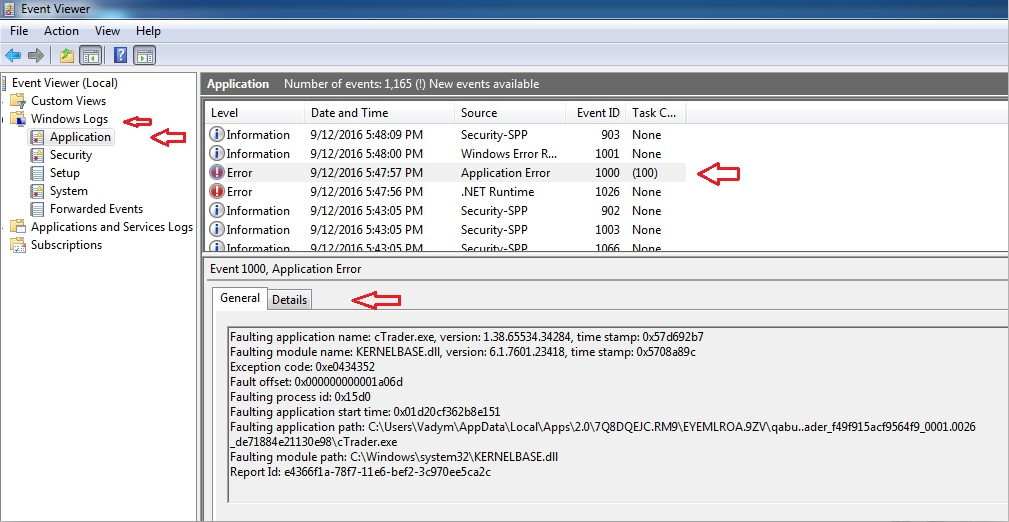
Task: Click the blue Help question mark icon
Action: 120,55
